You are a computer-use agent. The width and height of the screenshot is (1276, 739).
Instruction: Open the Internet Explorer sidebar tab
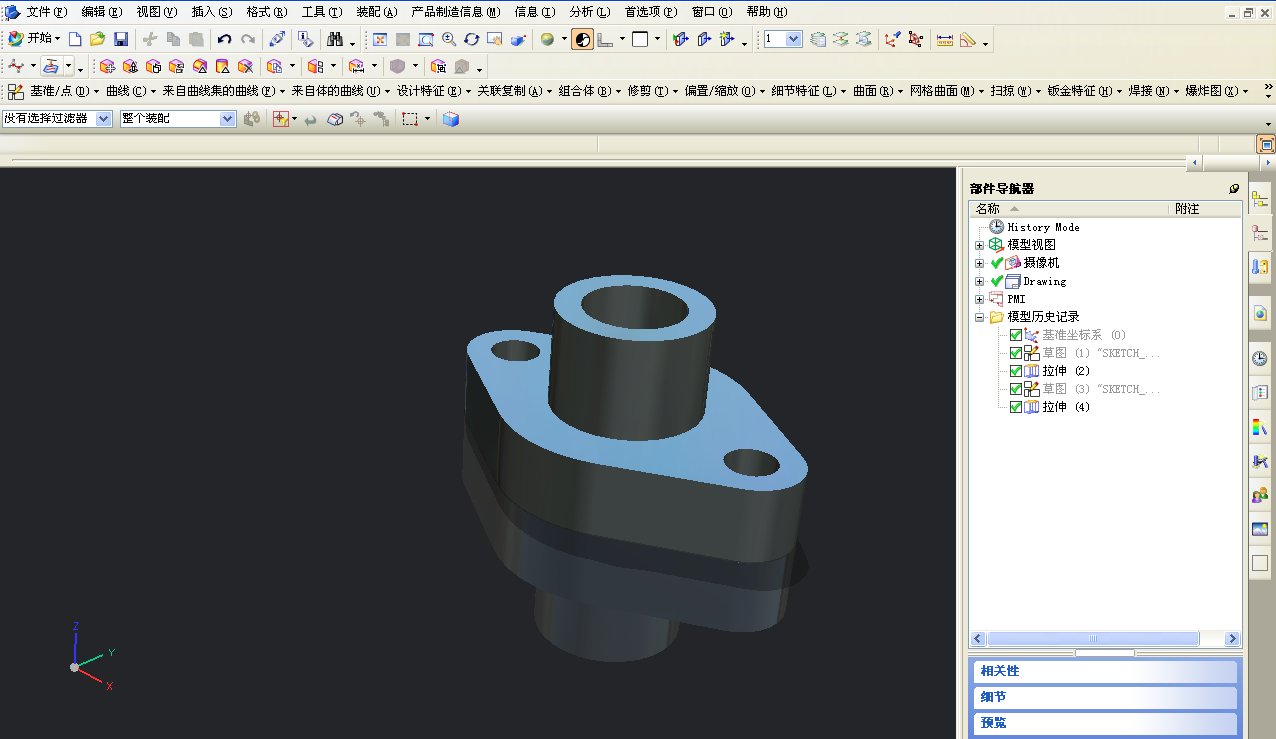tap(1260, 313)
